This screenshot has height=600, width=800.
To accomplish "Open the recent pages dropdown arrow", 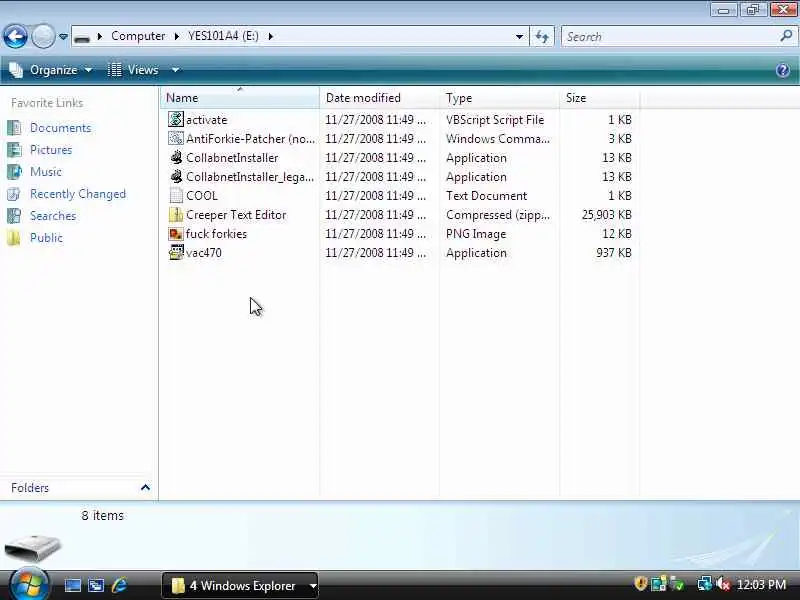I will [x=63, y=37].
